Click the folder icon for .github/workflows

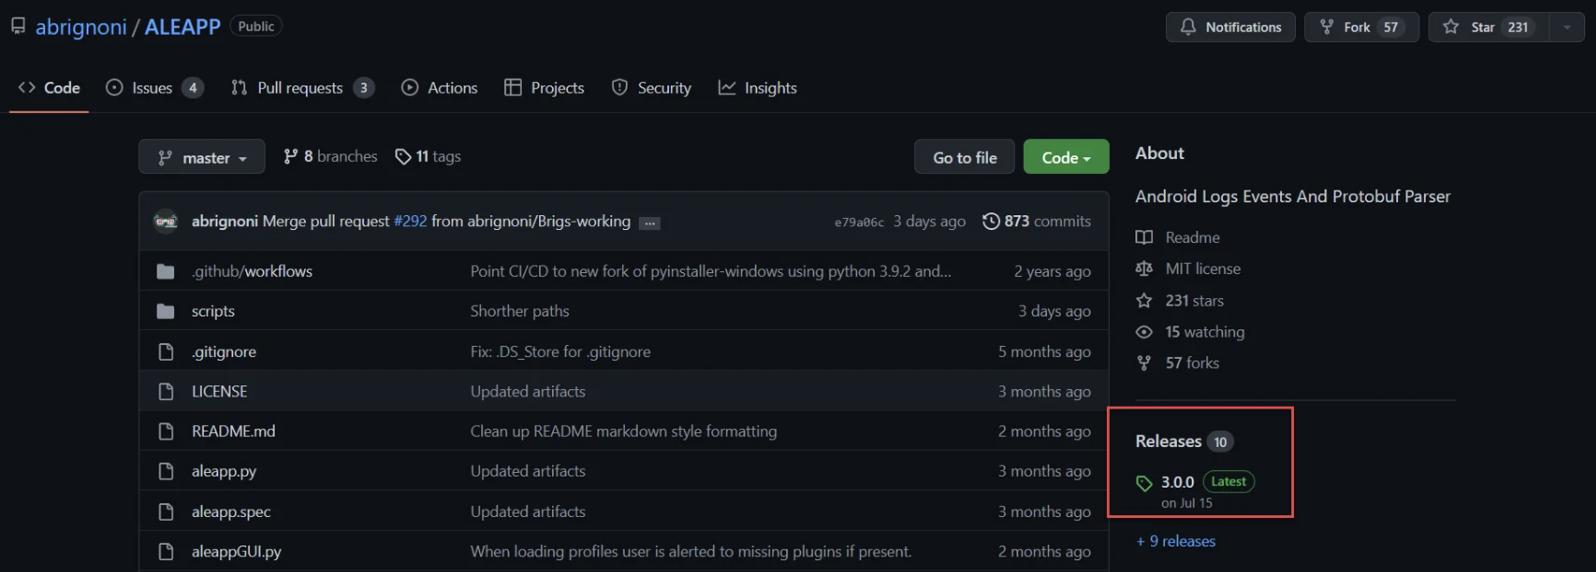[166, 271]
